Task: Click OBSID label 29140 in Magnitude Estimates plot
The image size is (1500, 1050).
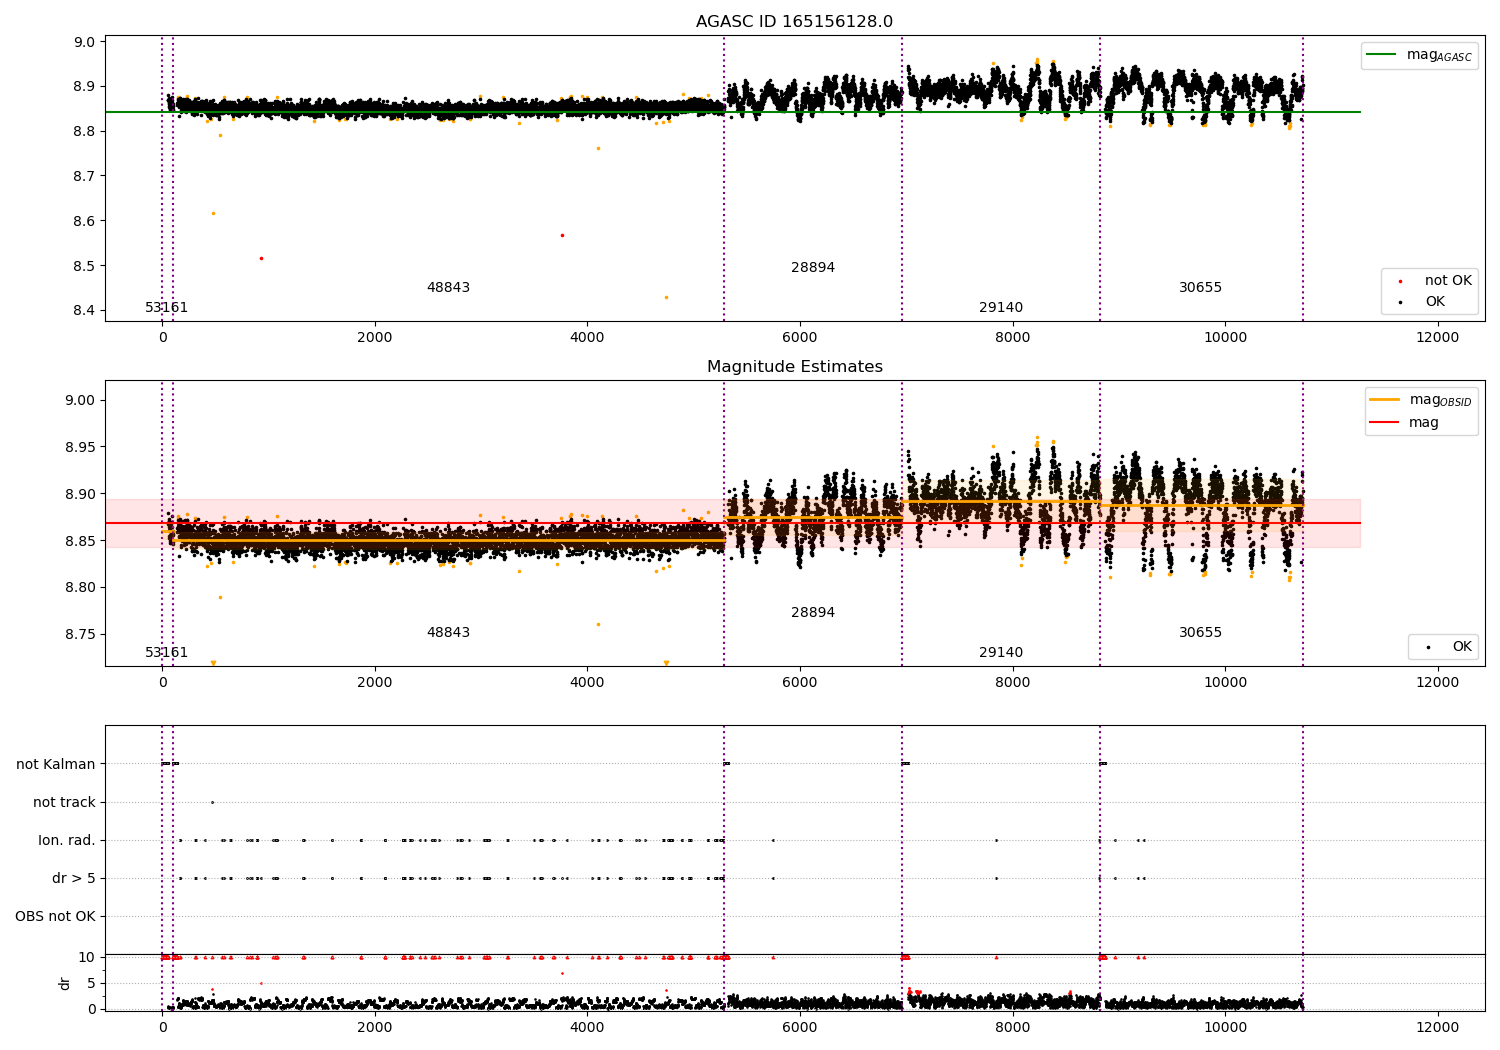Action: (x=1001, y=653)
